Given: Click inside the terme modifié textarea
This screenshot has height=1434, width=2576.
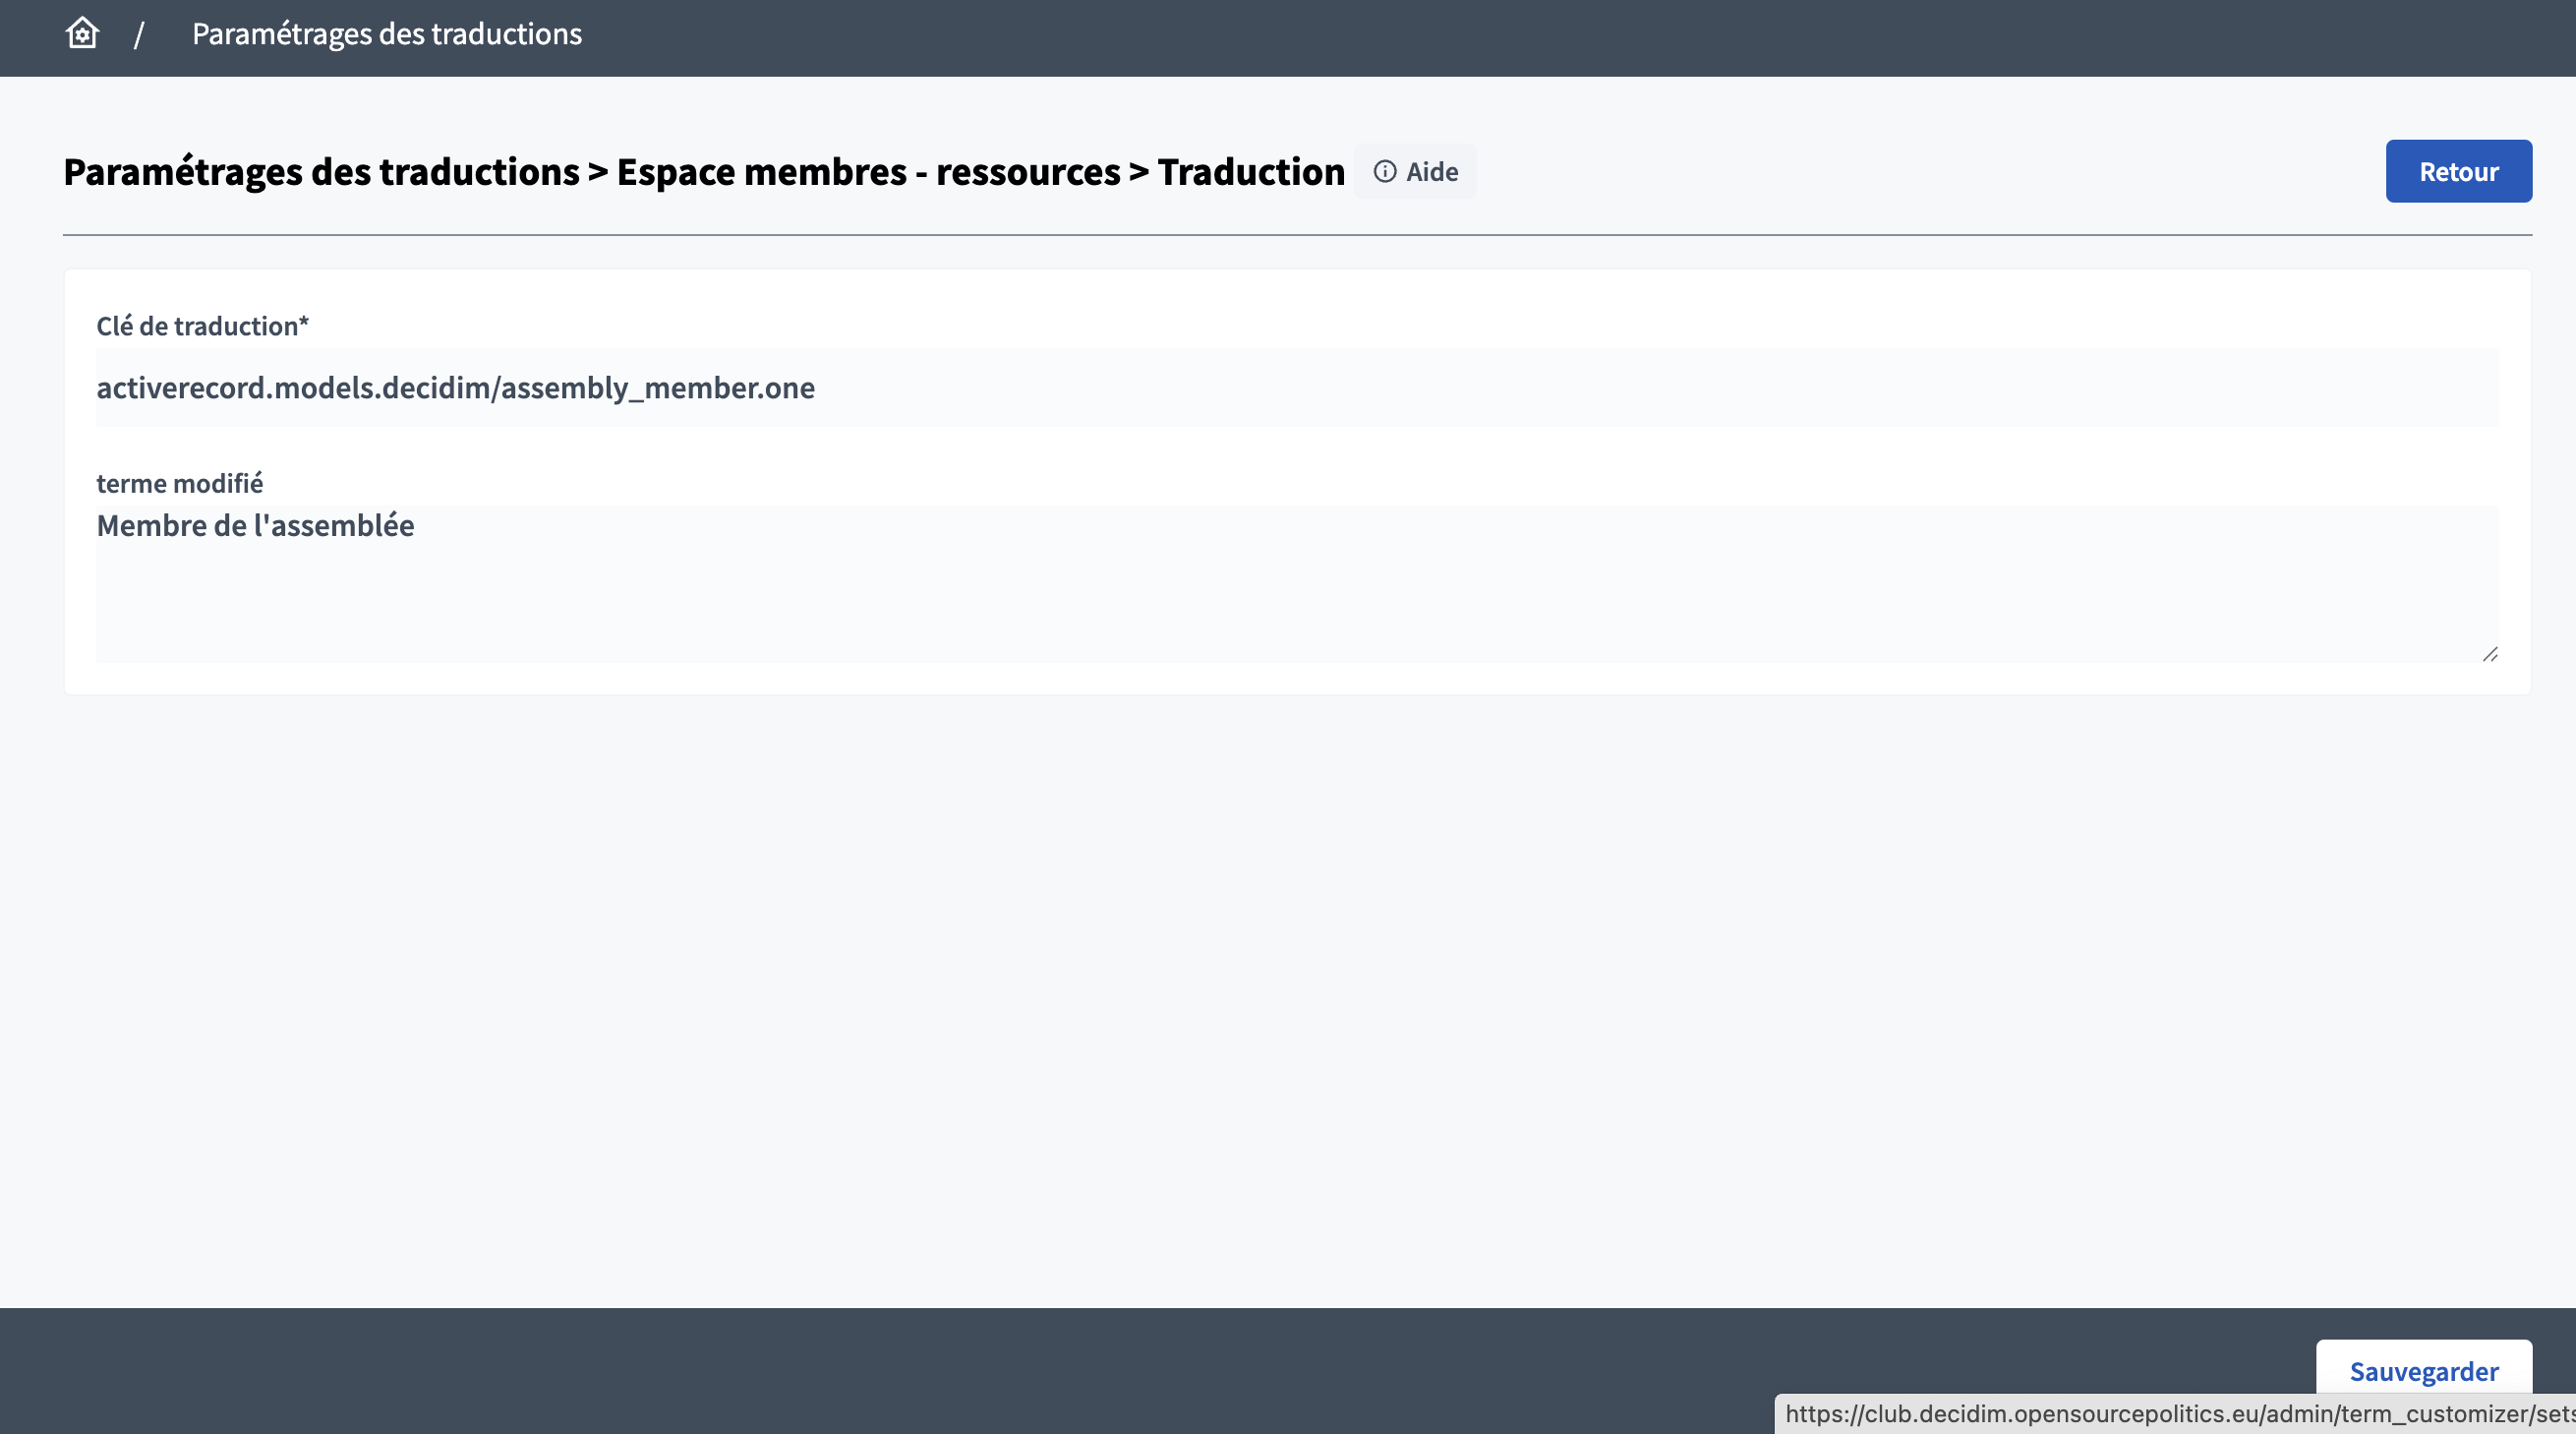Looking at the screenshot, I should click(1296, 583).
